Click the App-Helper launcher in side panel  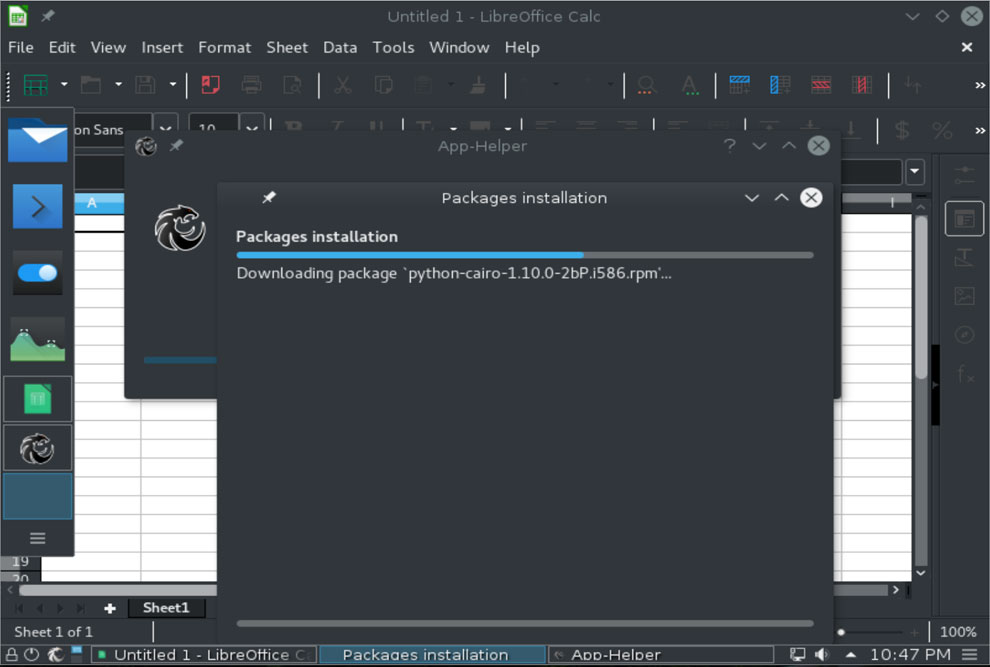tap(38, 448)
